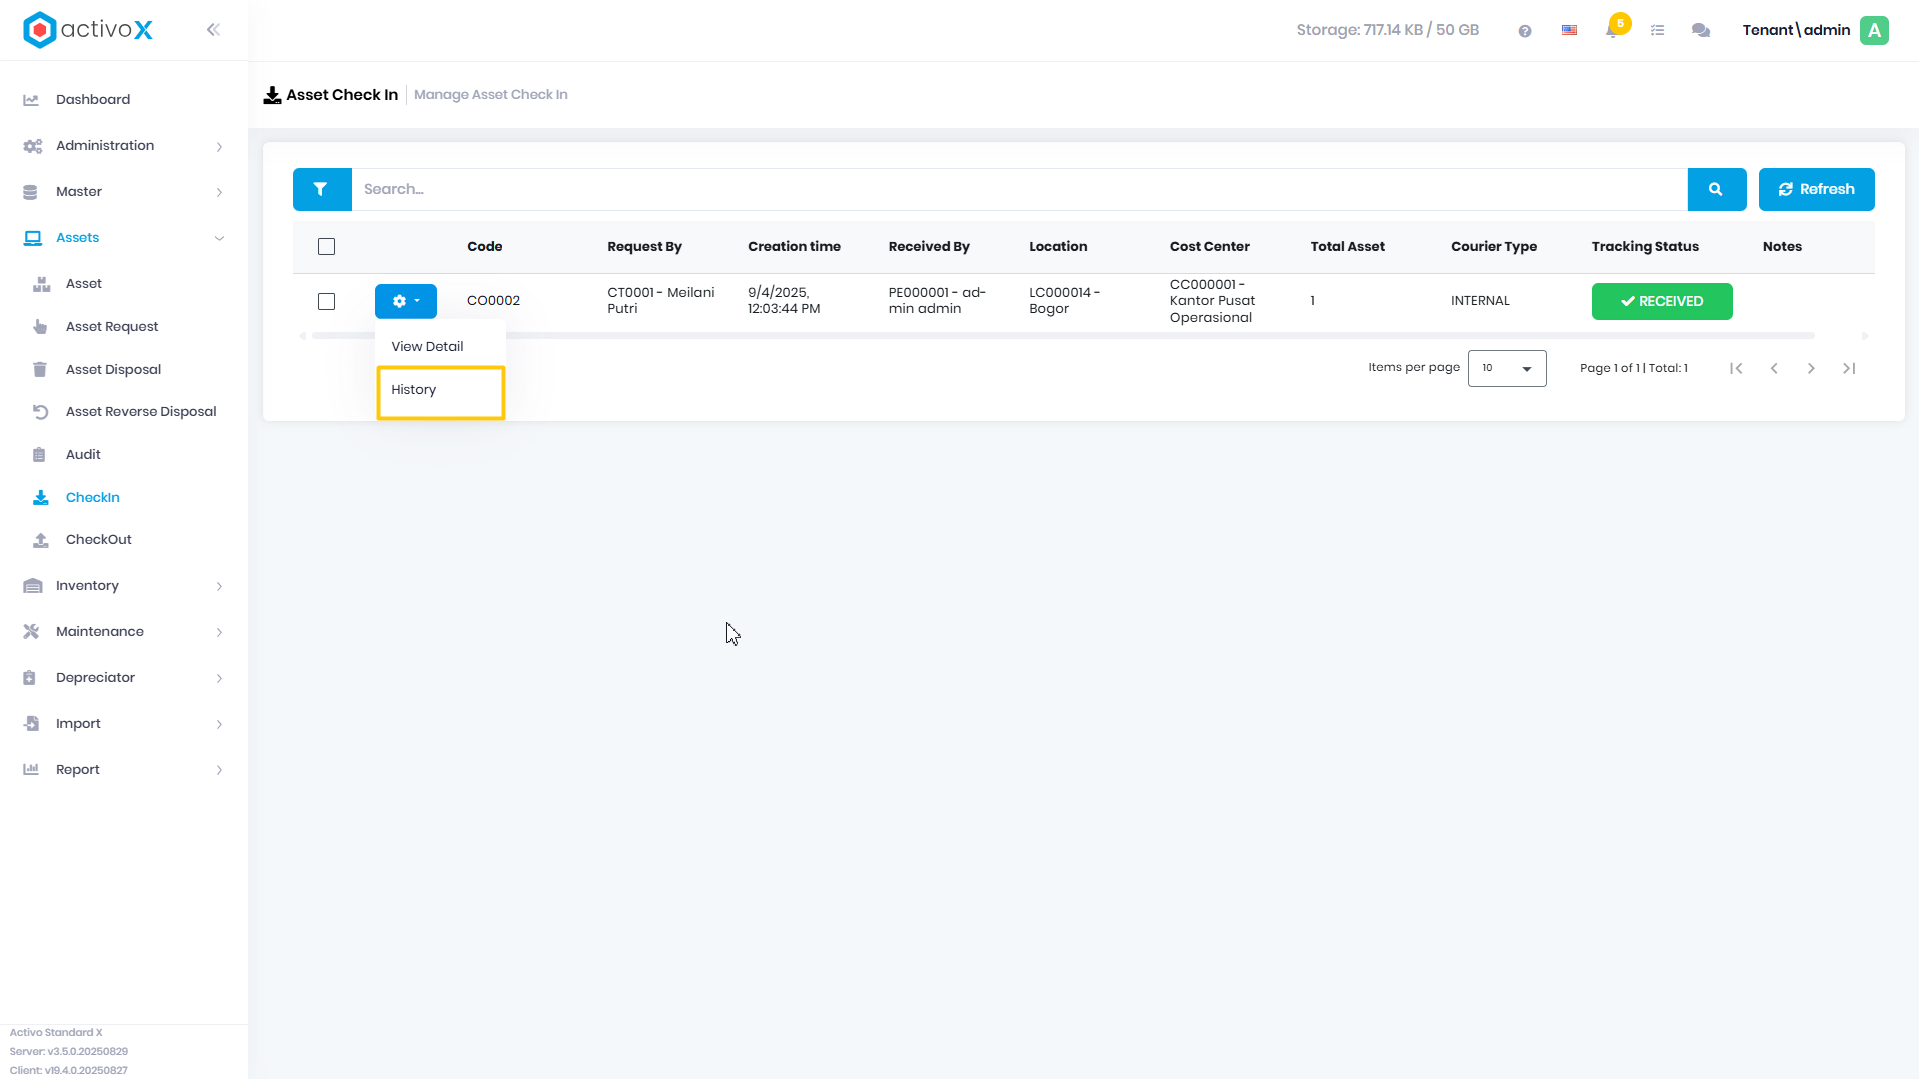Tick the select-all checkbox in table header

coord(326,247)
